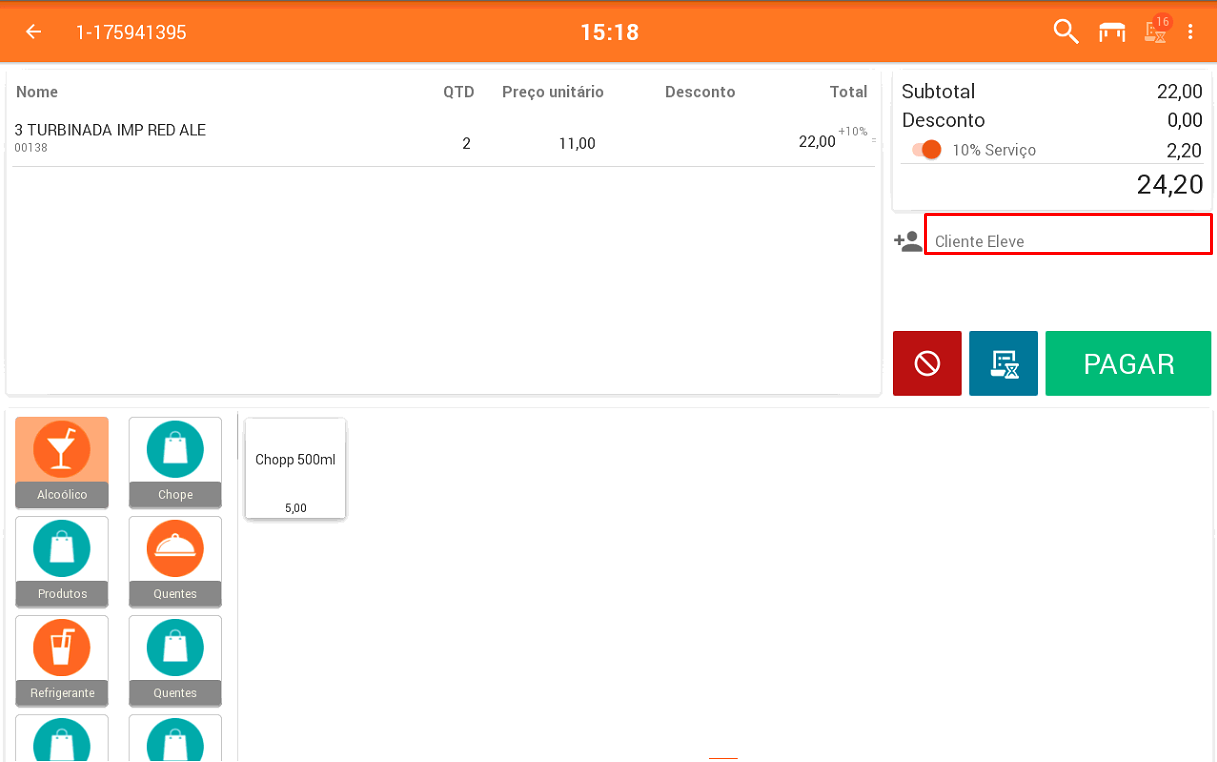Open the three-dot overflow menu
This screenshot has width=1217, height=762.
click(1190, 32)
